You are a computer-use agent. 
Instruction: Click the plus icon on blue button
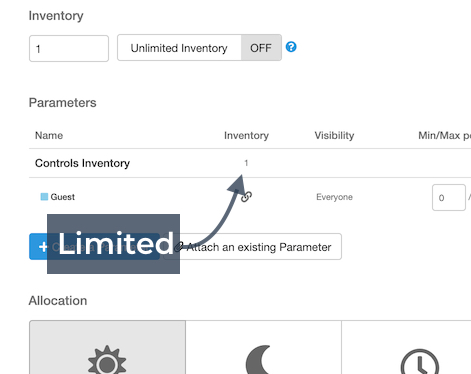(x=43, y=247)
